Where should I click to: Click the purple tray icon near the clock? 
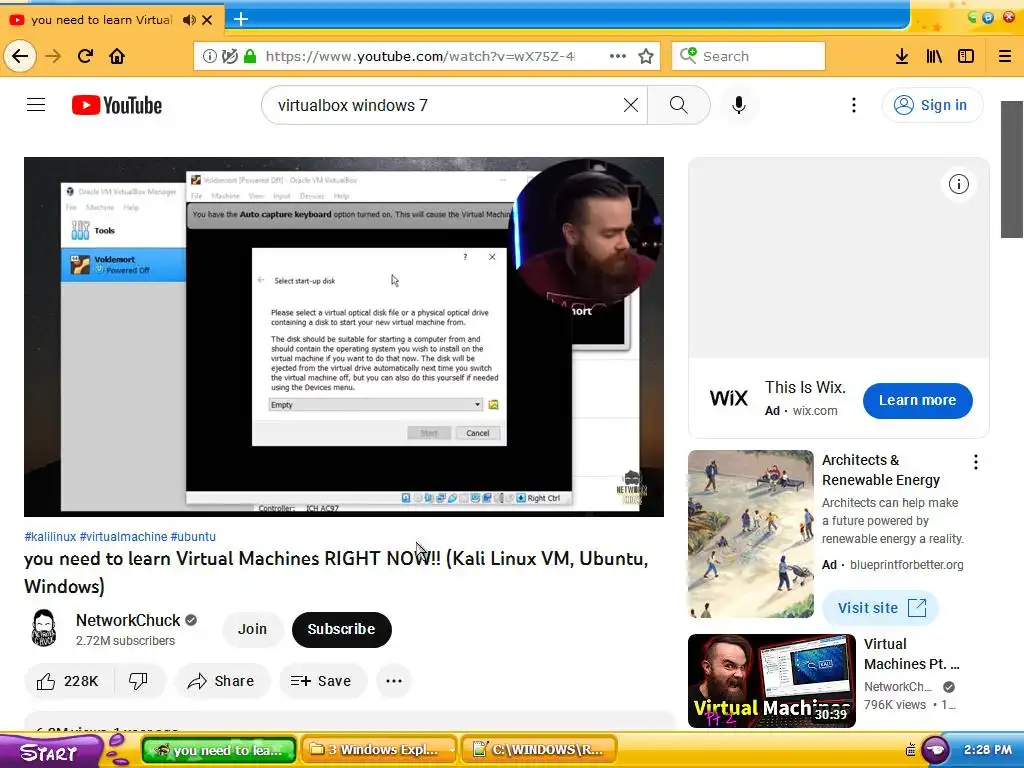(x=935, y=750)
